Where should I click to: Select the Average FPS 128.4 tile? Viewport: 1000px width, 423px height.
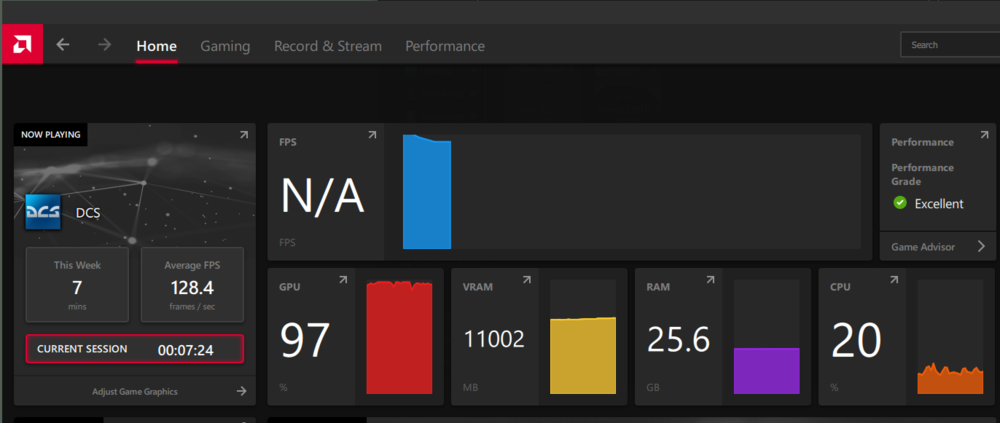[192, 285]
